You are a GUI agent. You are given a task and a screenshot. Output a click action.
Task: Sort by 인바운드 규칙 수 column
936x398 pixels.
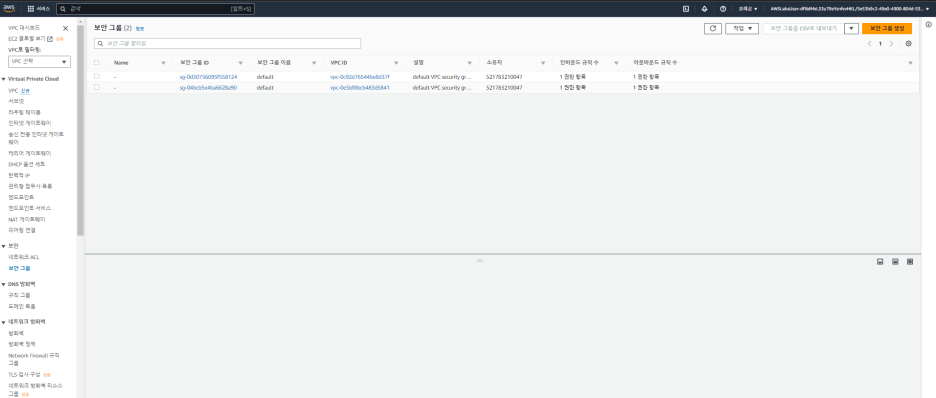click(616, 63)
